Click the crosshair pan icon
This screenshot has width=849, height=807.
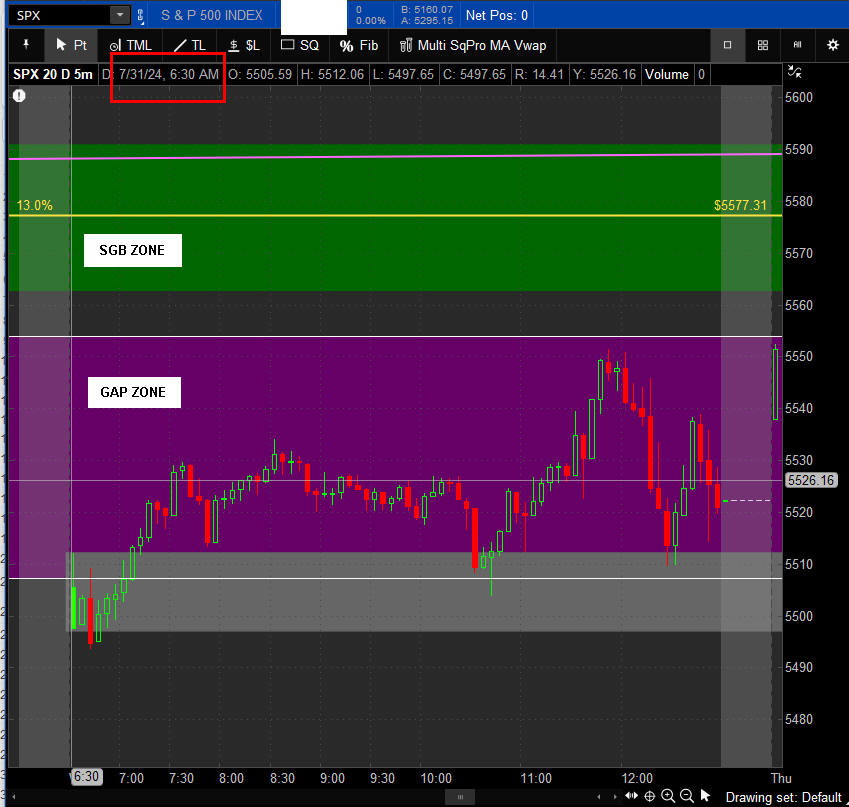[x=650, y=796]
